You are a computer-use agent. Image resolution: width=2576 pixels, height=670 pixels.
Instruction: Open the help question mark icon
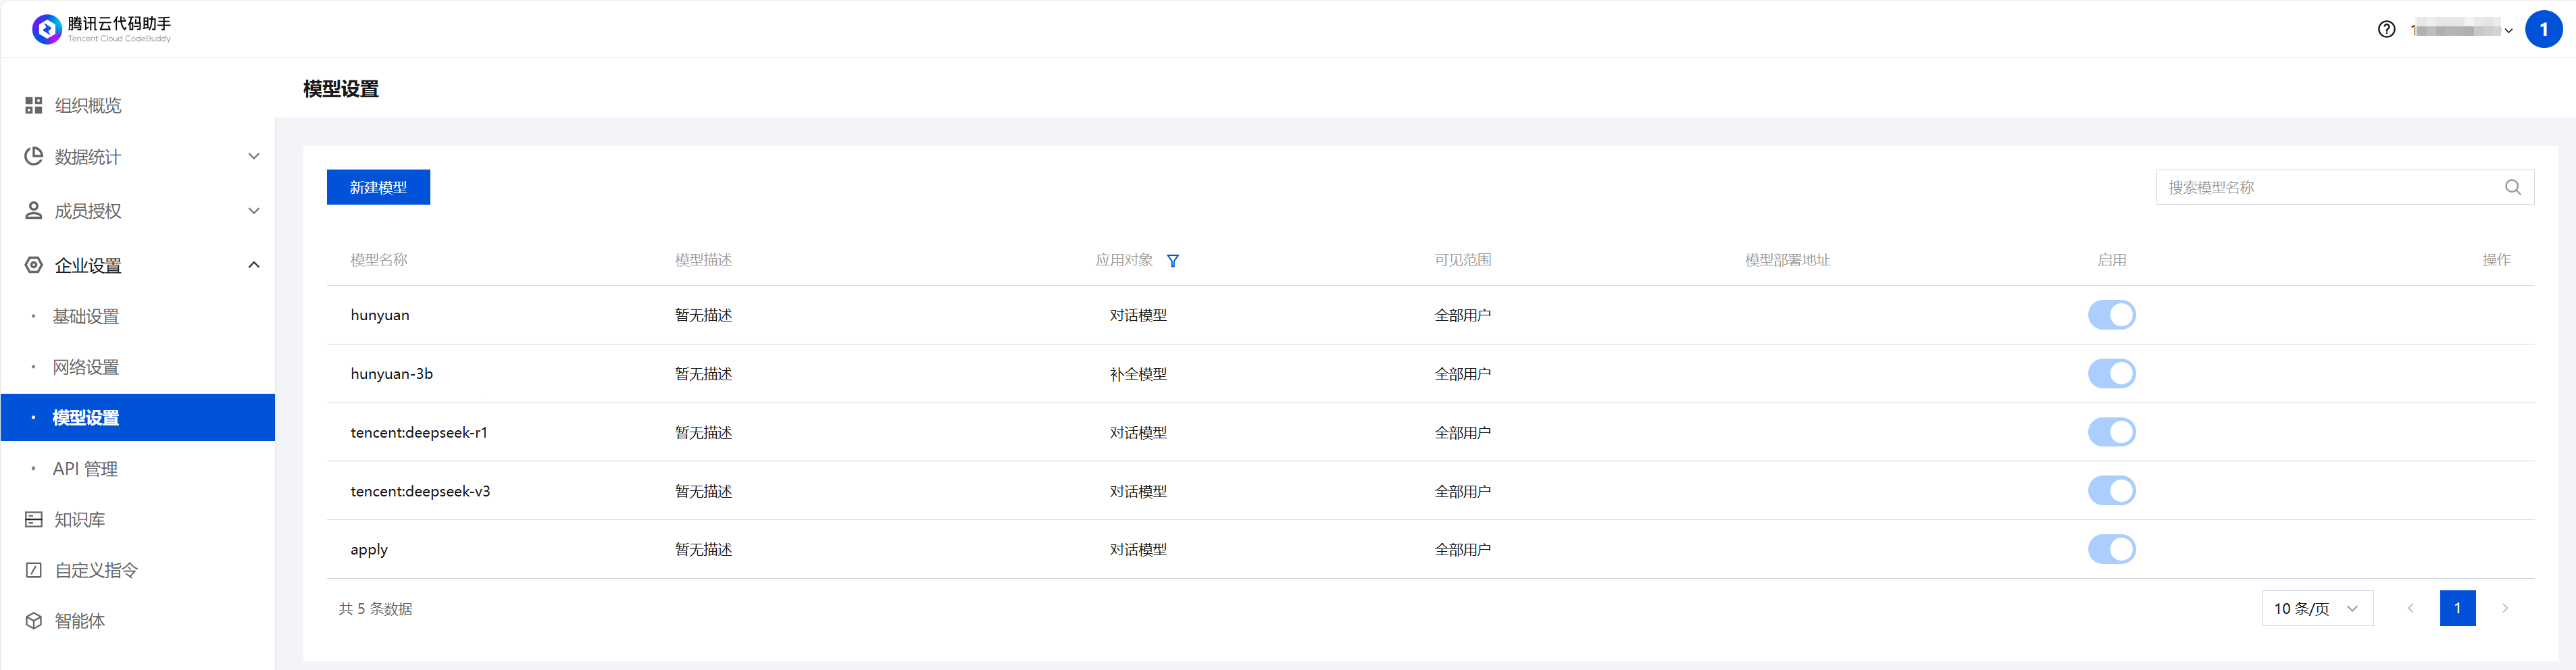point(2386,29)
